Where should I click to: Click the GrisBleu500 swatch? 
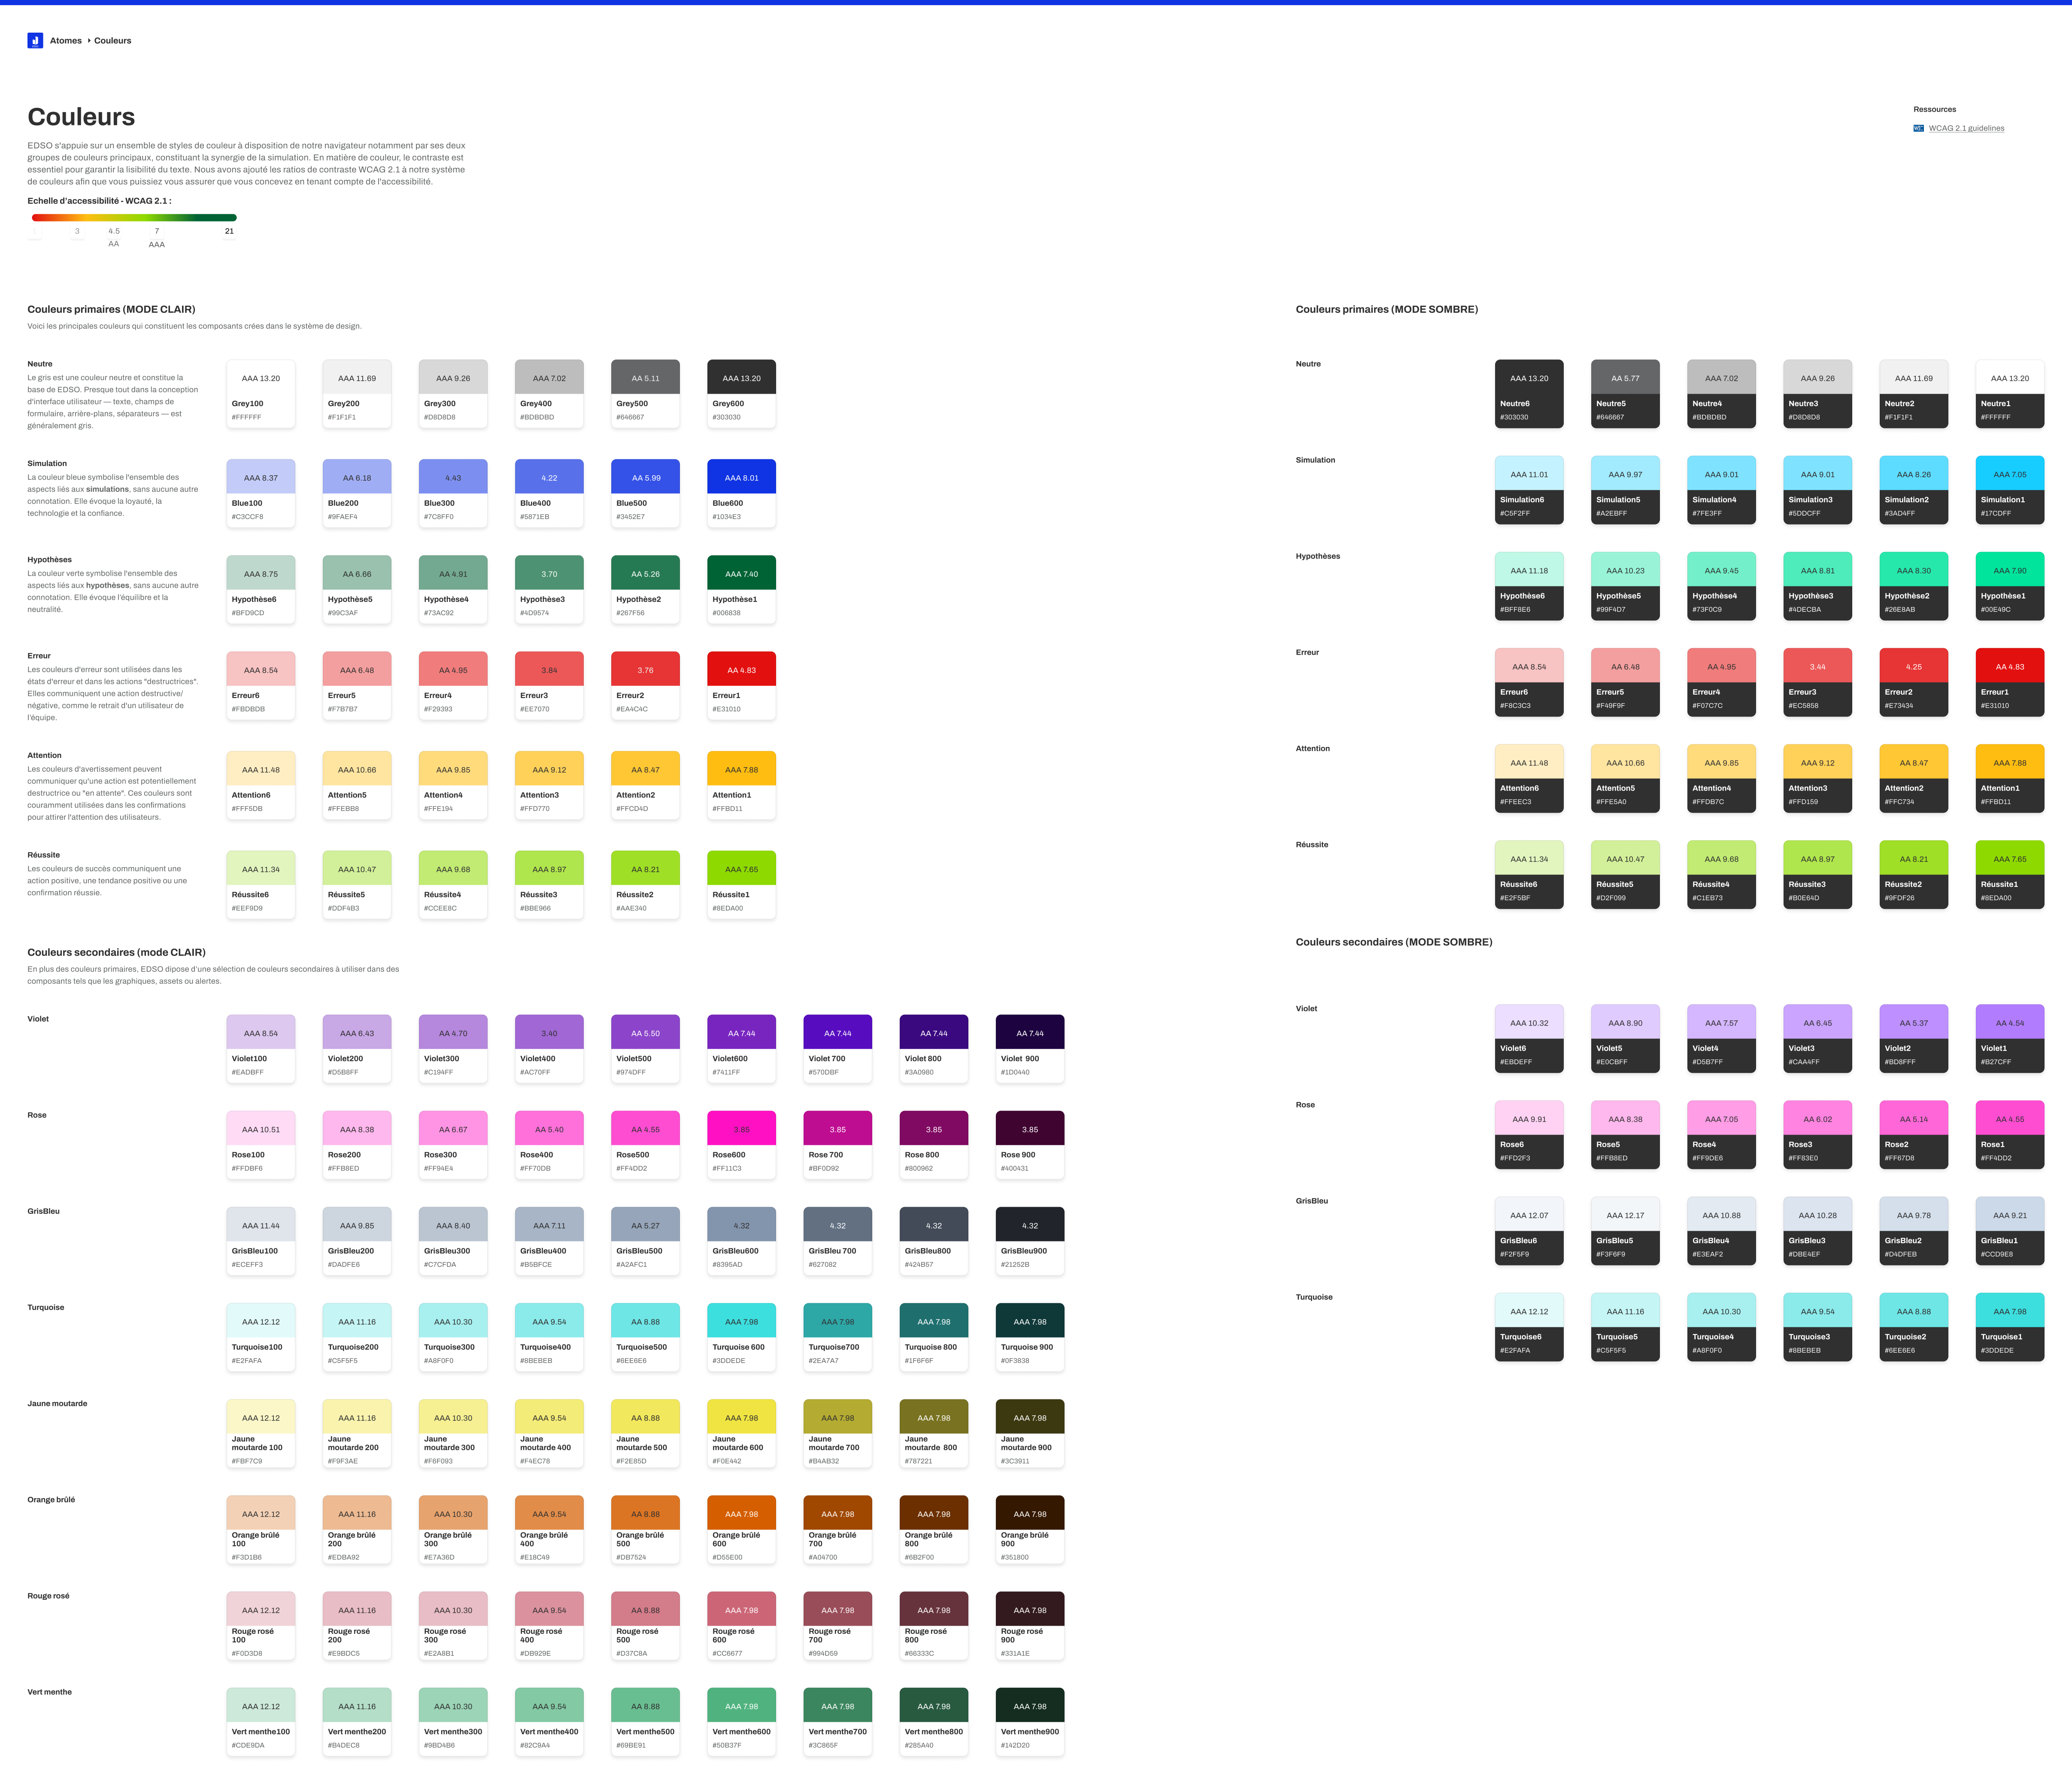(645, 1241)
